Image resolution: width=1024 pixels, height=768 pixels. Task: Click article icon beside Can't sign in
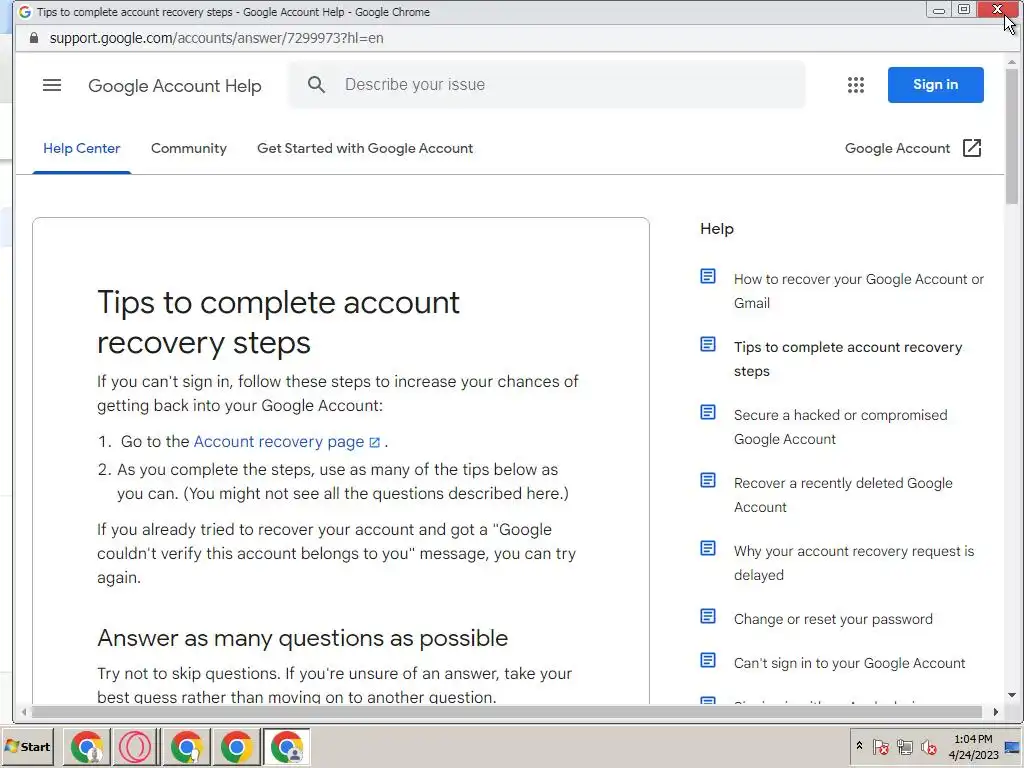click(x=708, y=660)
